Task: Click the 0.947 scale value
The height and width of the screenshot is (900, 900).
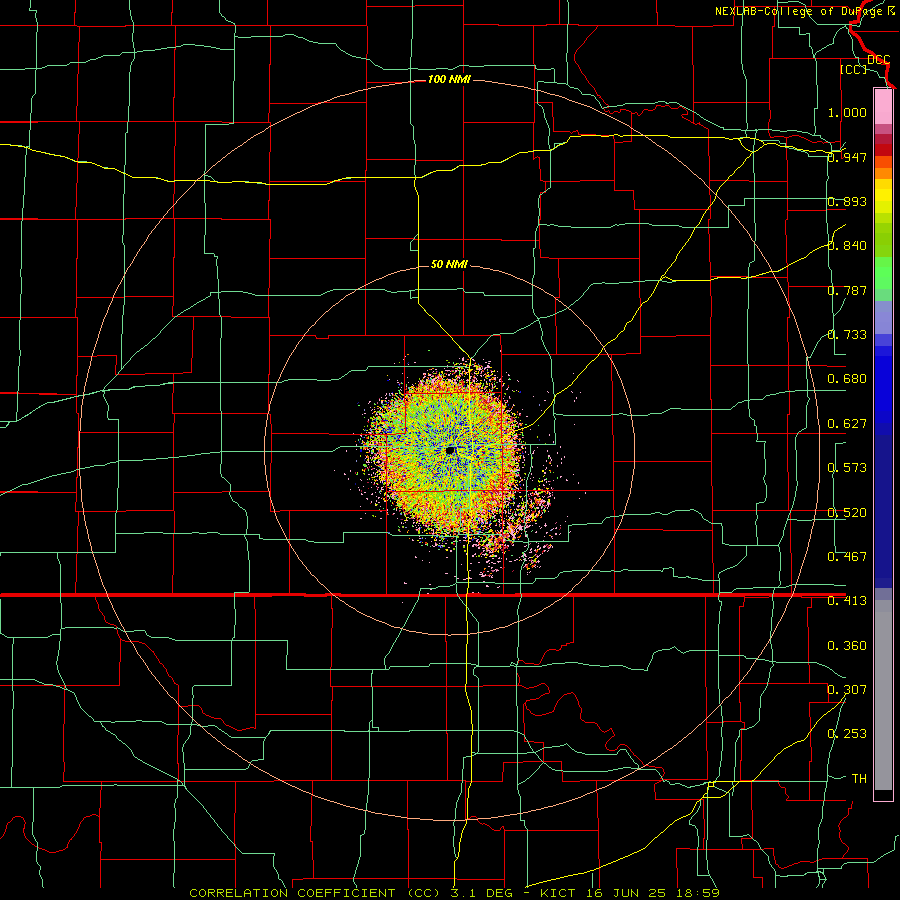Action: 847,157
